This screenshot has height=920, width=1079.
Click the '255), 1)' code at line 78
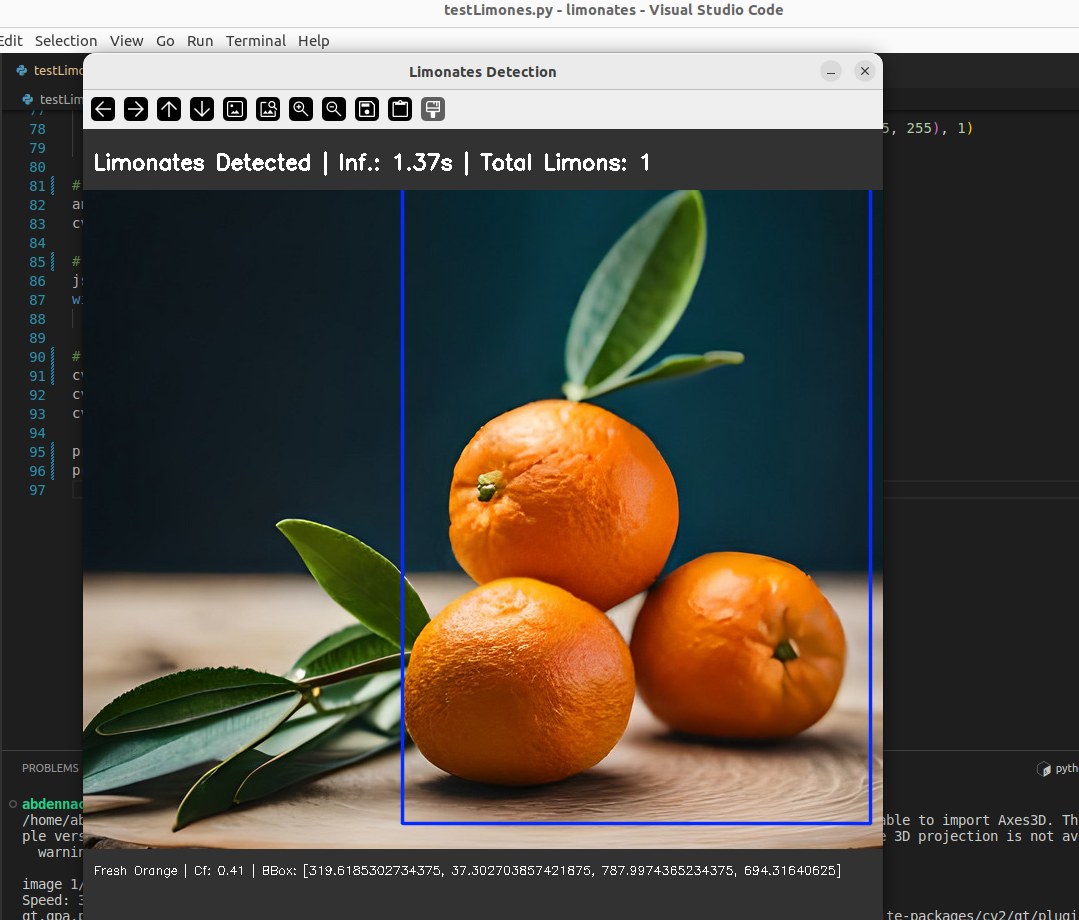pyautogui.click(x=939, y=128)
